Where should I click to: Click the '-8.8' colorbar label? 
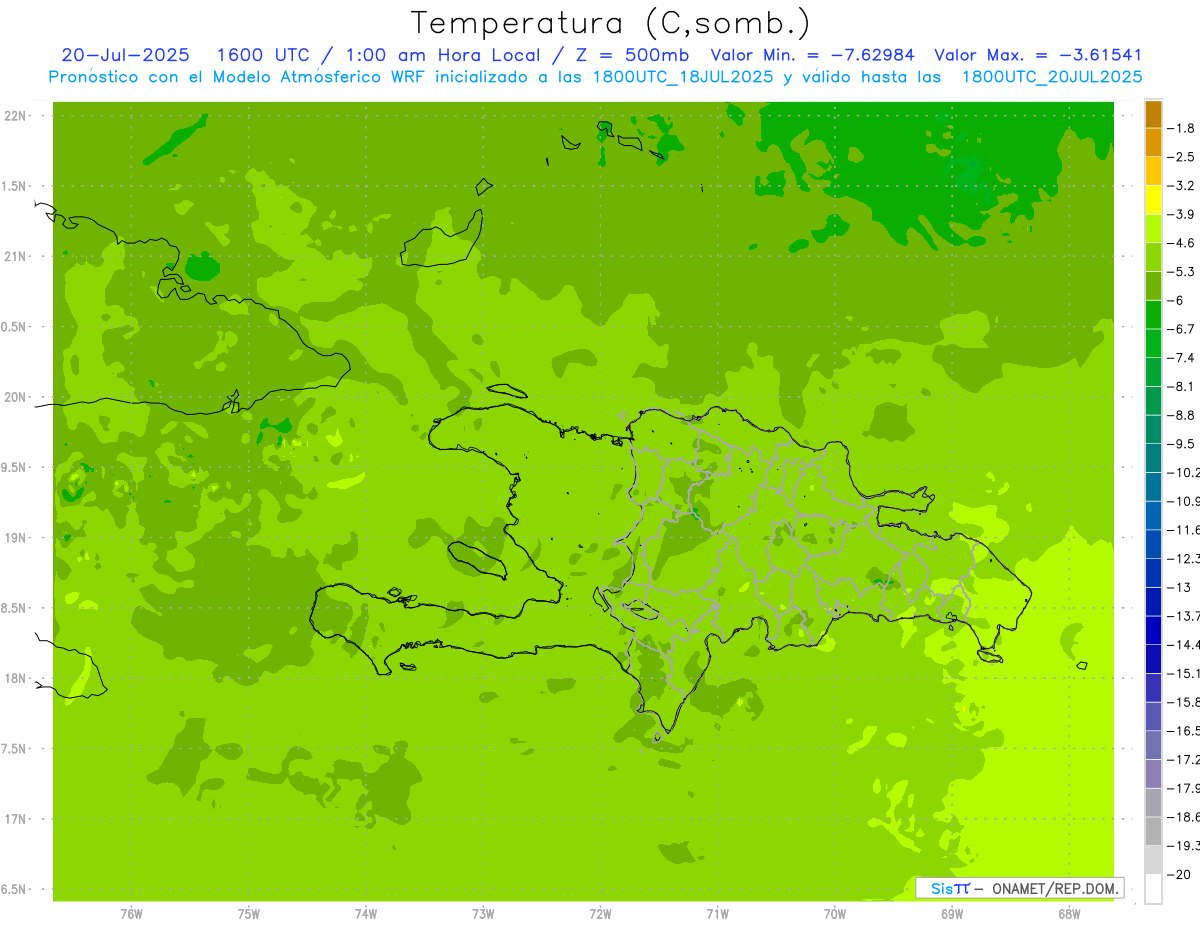pos(1183,415)
